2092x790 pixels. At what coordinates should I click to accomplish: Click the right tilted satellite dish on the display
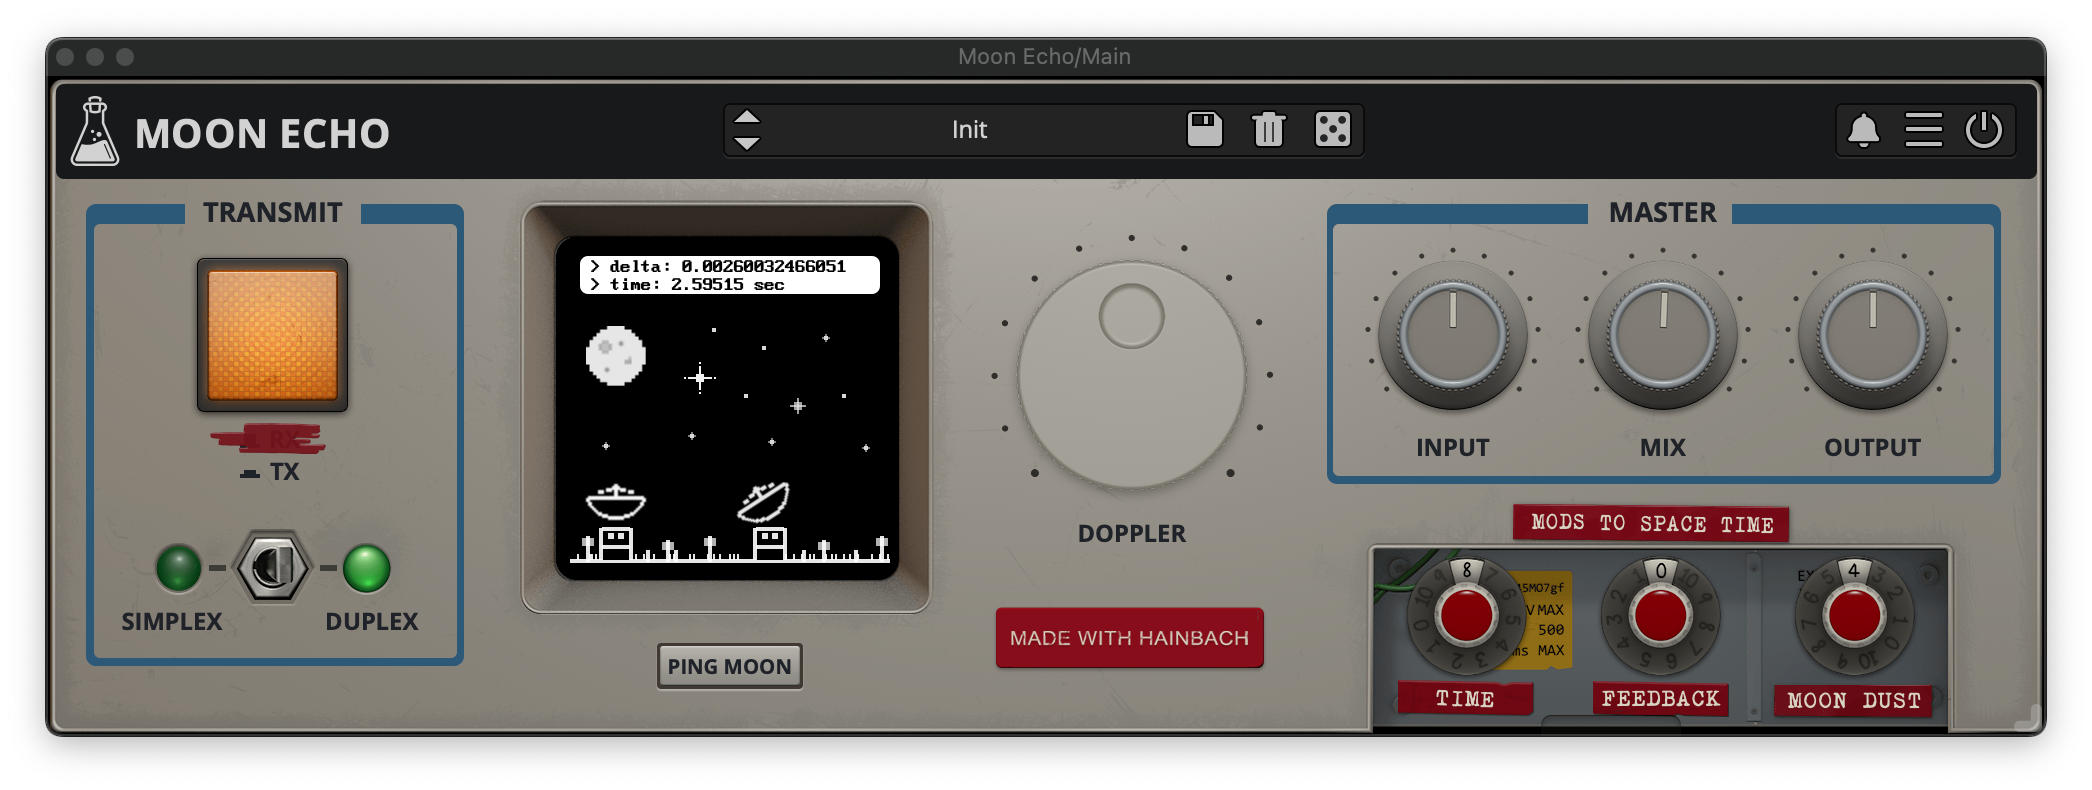764,502
